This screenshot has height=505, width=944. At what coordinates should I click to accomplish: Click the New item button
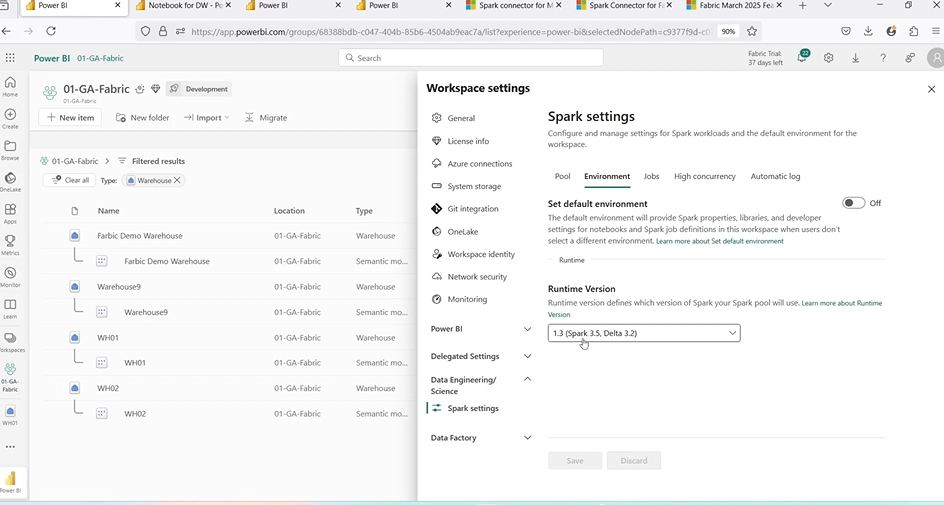point(70,117)
